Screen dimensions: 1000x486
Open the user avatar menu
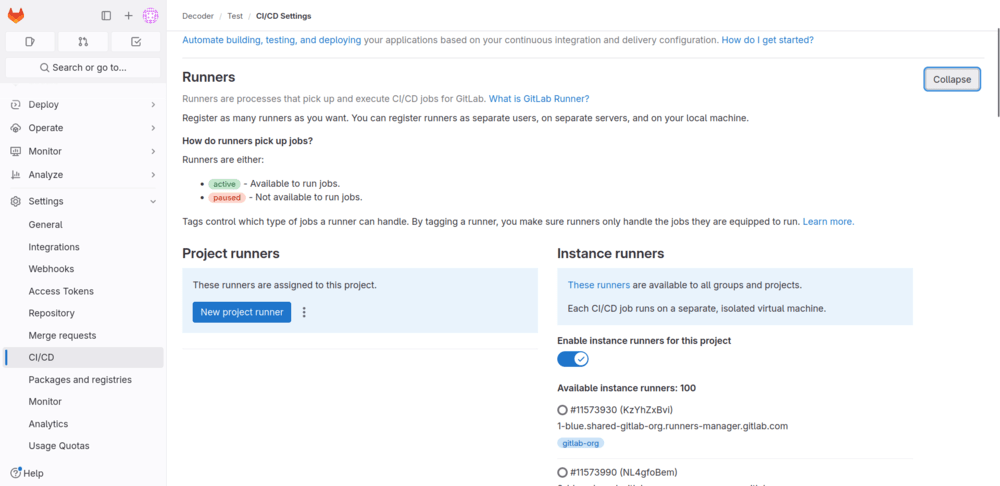150,16
